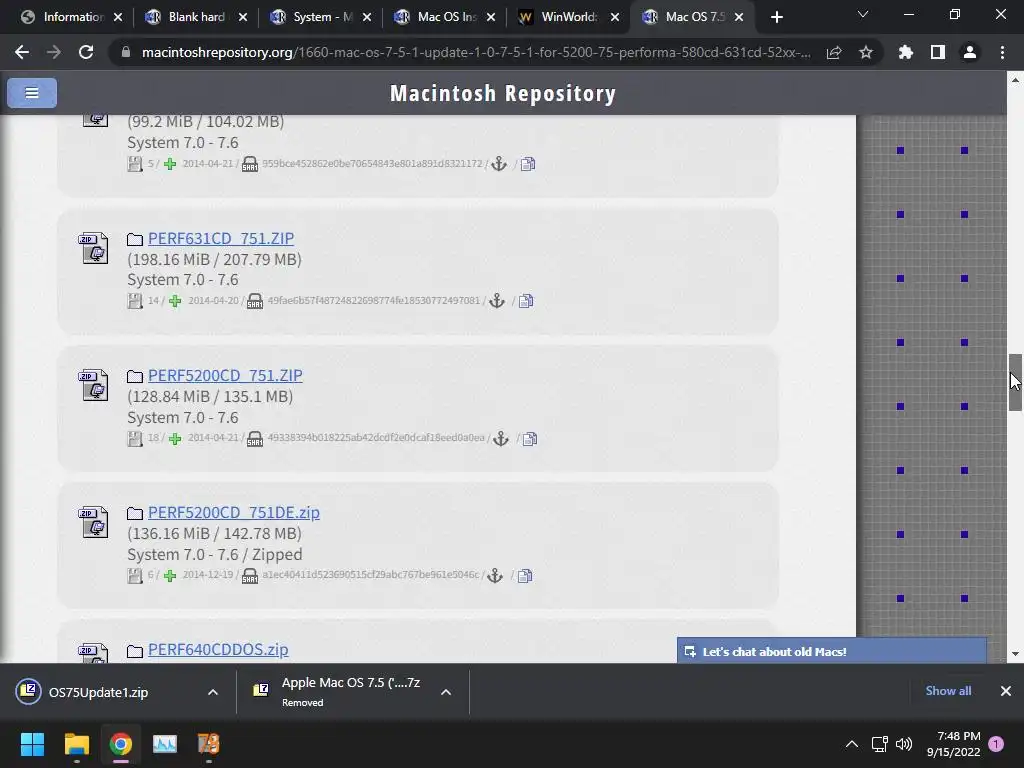Image resolution: width=1024 pixels, height=768 pixels.
Task: Click the green plus icon in PERF5200CD_751DE.zip row
Action: click(x=170, y=575)
